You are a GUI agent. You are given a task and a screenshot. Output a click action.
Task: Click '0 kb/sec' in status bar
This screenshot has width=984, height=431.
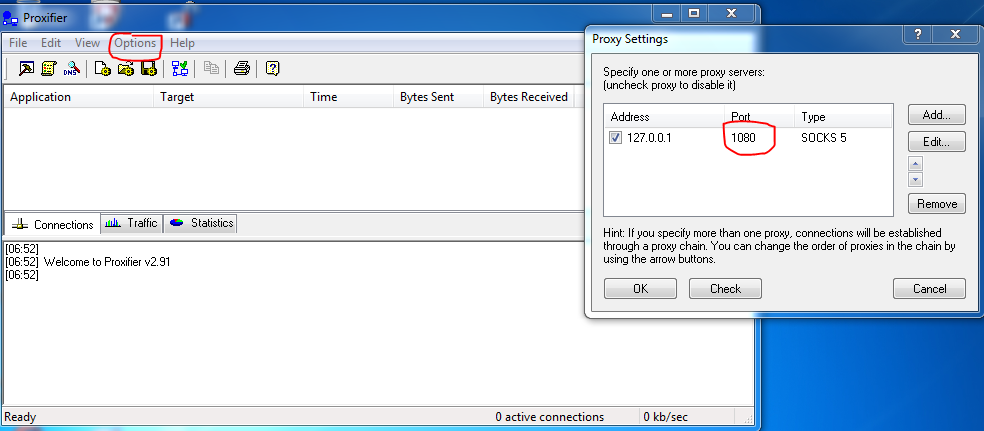pos(664,417)
